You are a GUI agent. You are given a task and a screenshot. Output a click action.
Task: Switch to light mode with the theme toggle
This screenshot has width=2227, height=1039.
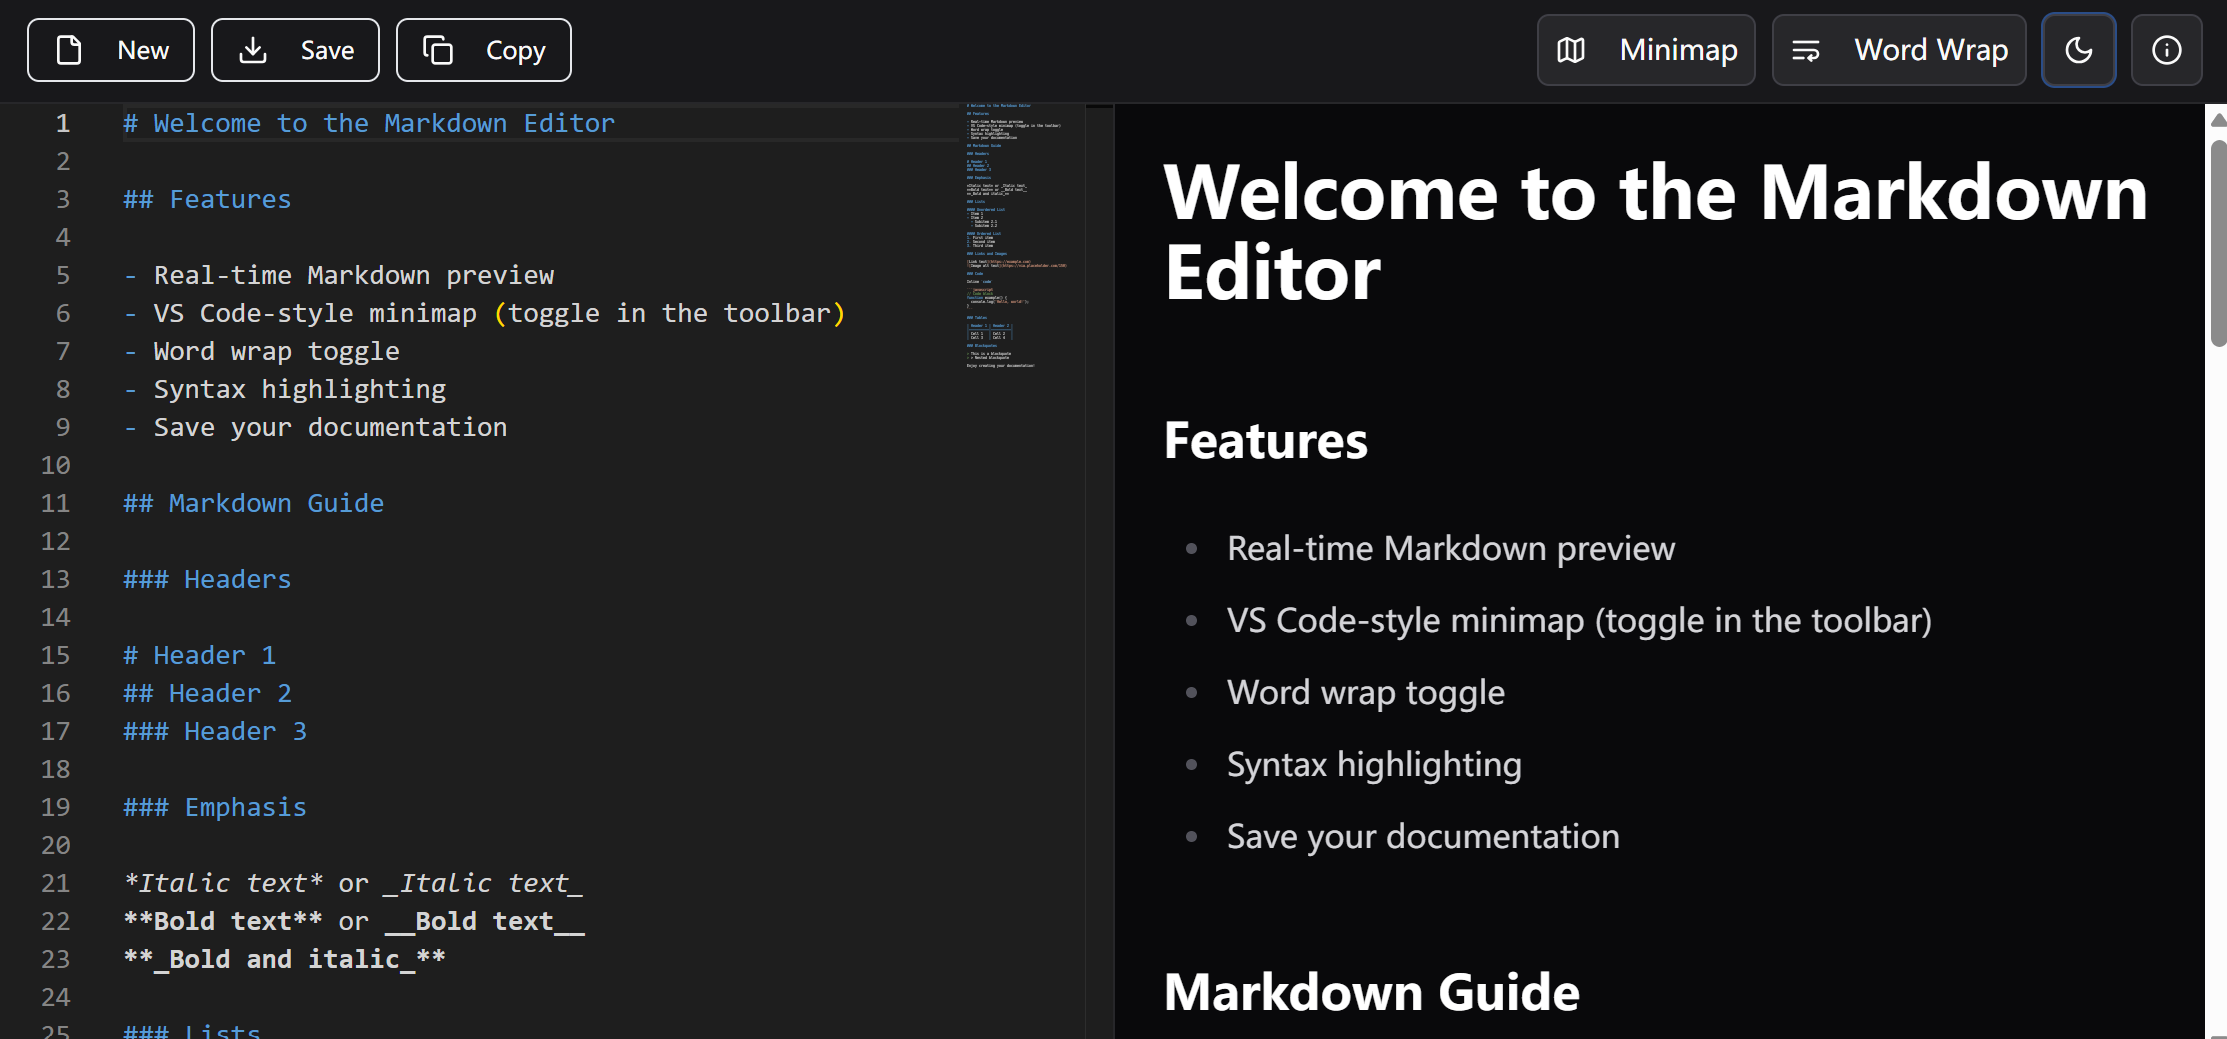coord(2079,49)
